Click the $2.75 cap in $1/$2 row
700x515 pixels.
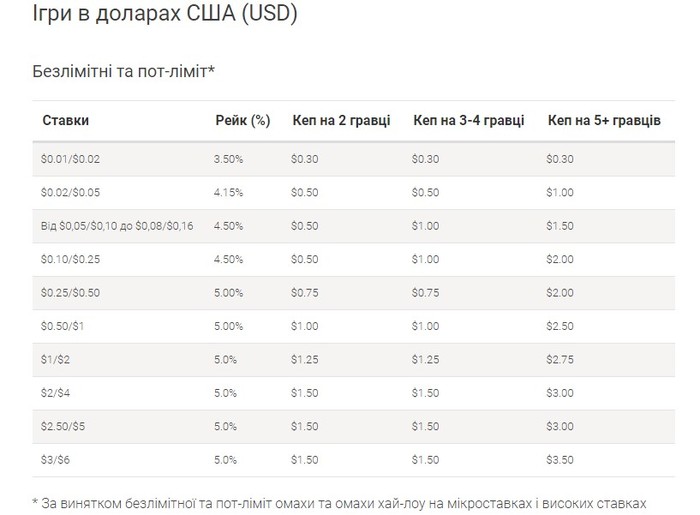[560, 360]
